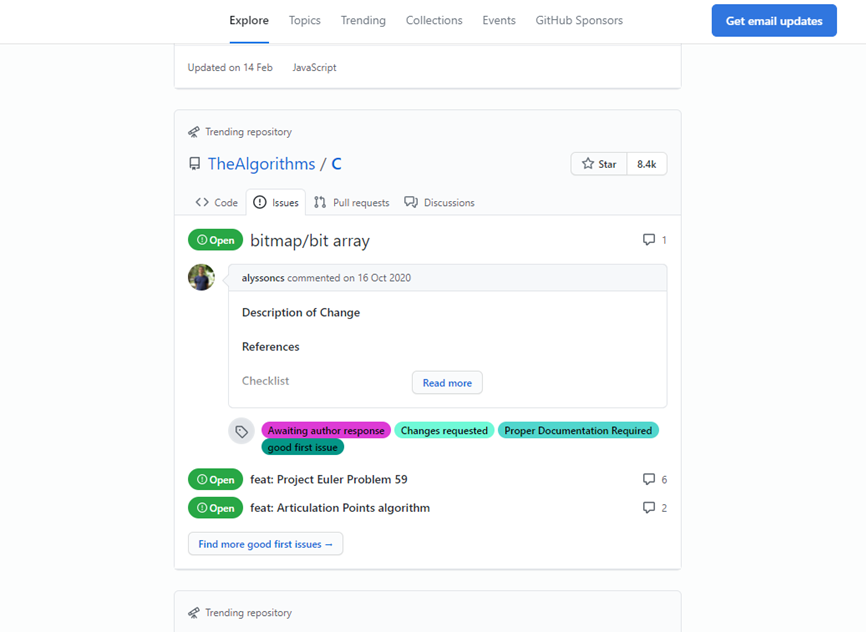Screen dimensions: 866x632
Task: Click Open badge beside Articulation Points algorithm
Action: click(215, 508)
